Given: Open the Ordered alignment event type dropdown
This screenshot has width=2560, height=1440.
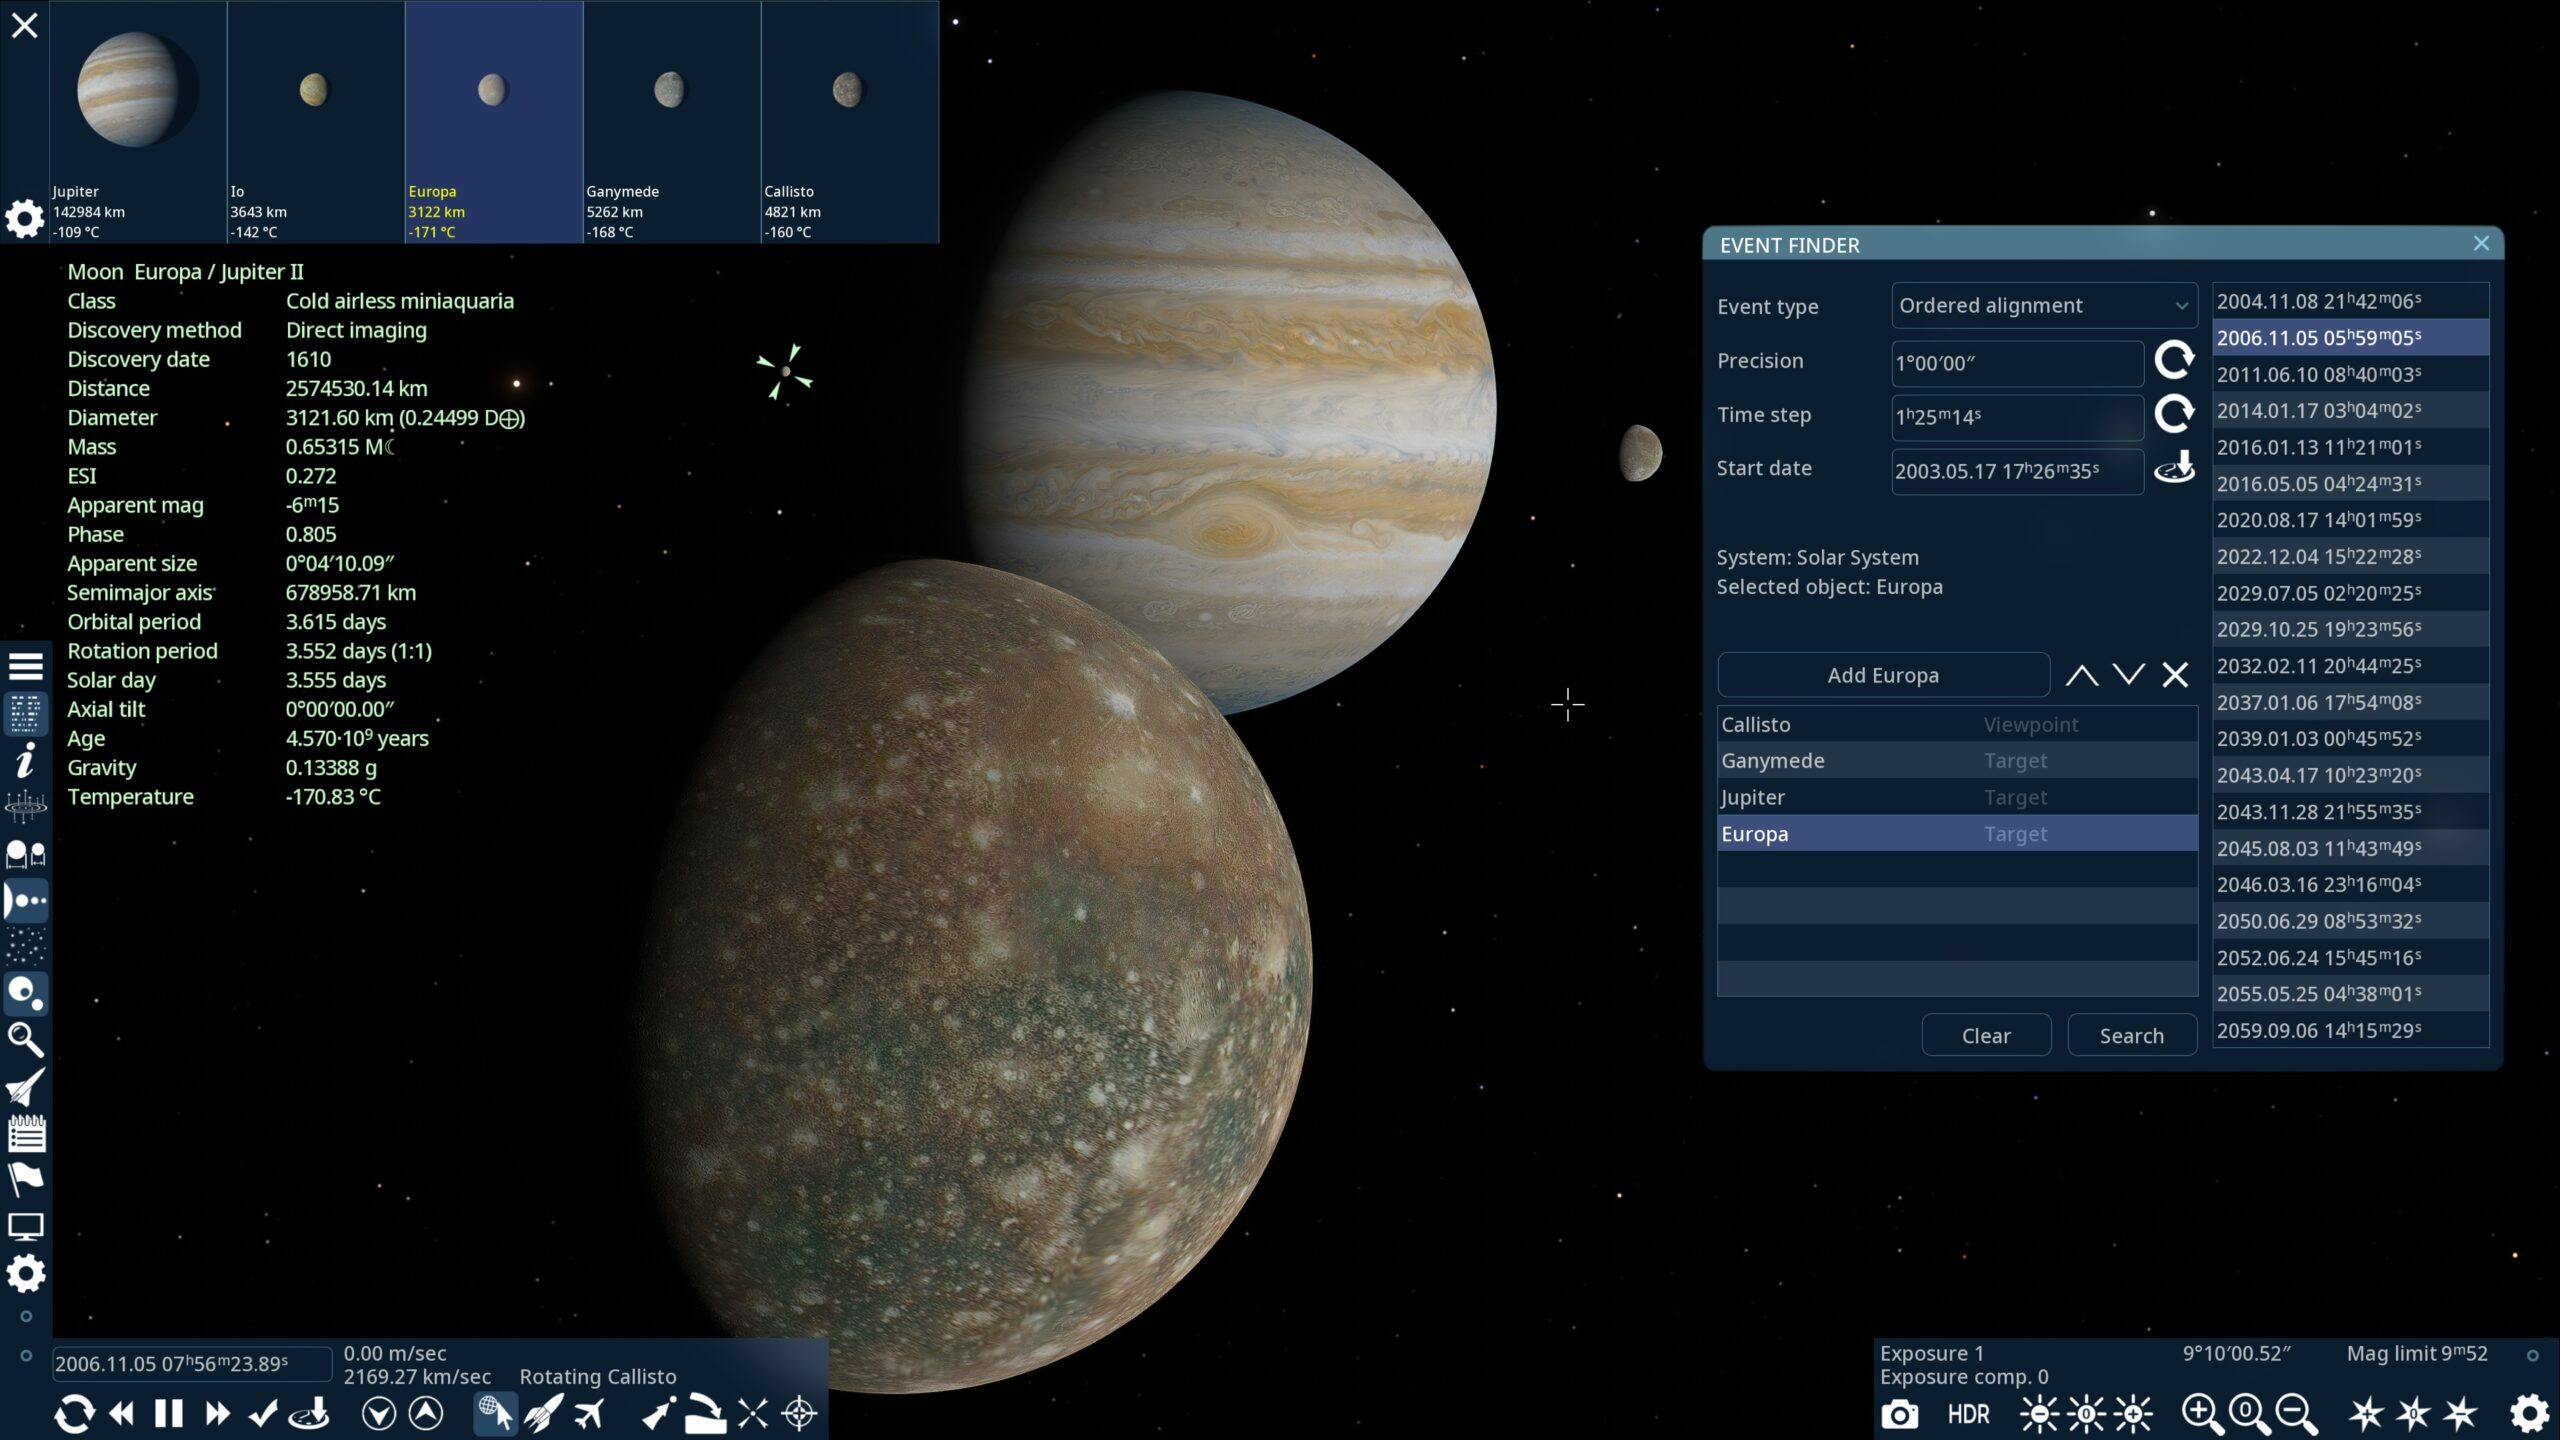Looking at the screenshot, I should (2042, 306).
